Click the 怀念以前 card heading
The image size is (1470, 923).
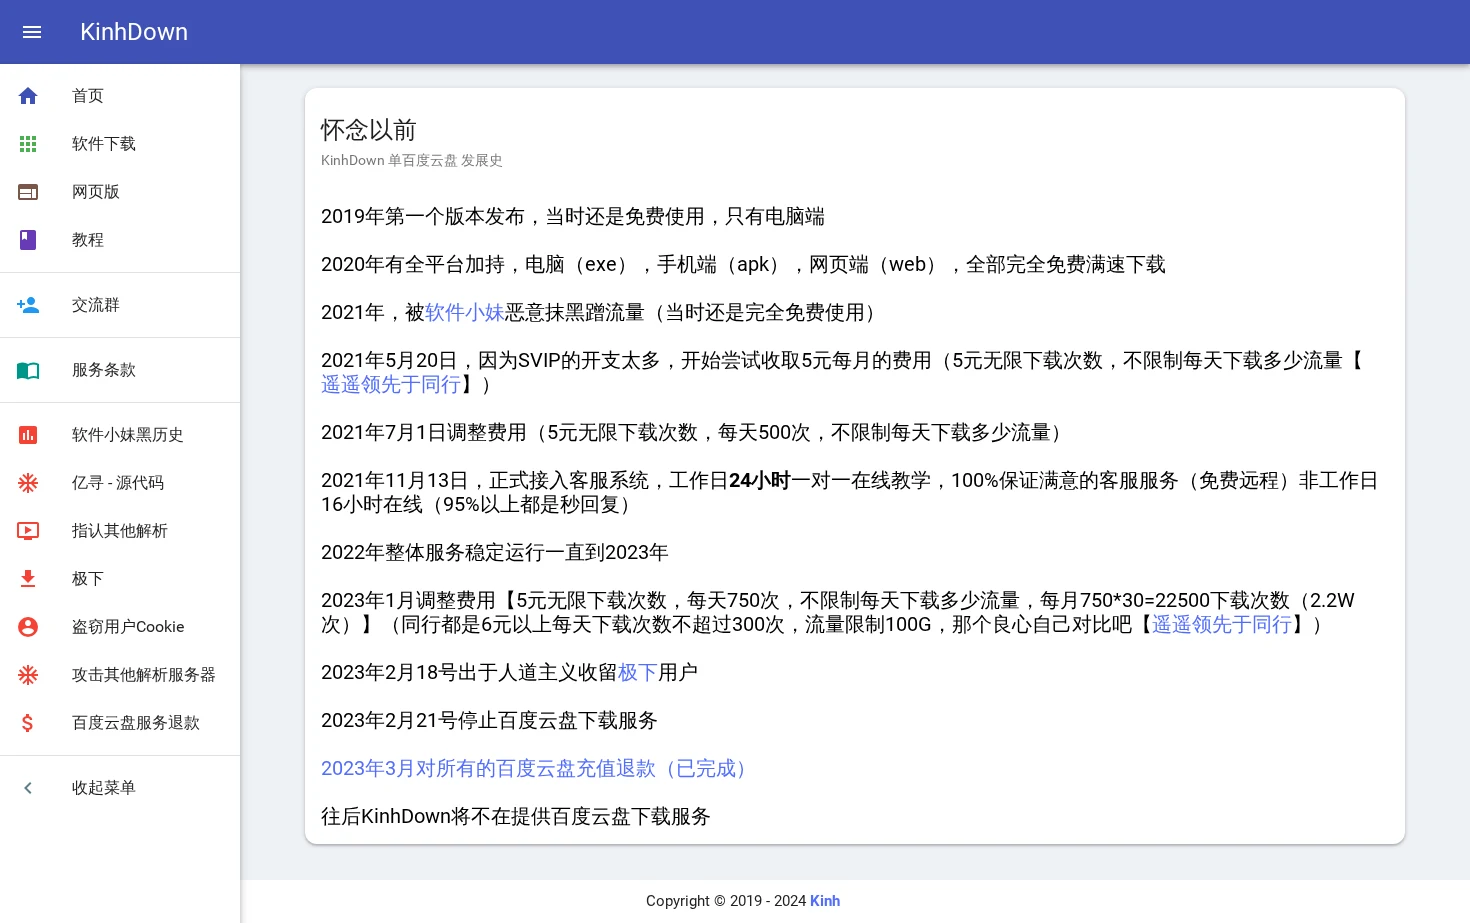tap(368, 130)
